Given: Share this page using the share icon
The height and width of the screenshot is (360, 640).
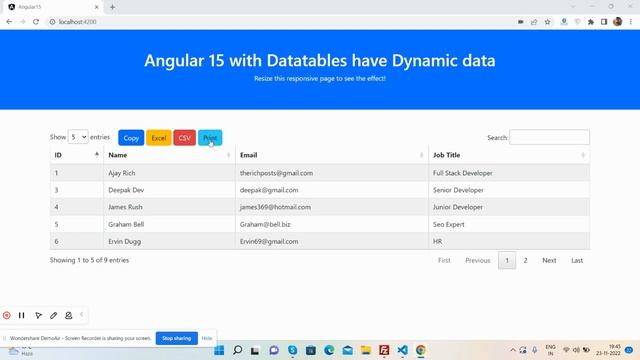Looking at the screenshot, I should 534,22.
